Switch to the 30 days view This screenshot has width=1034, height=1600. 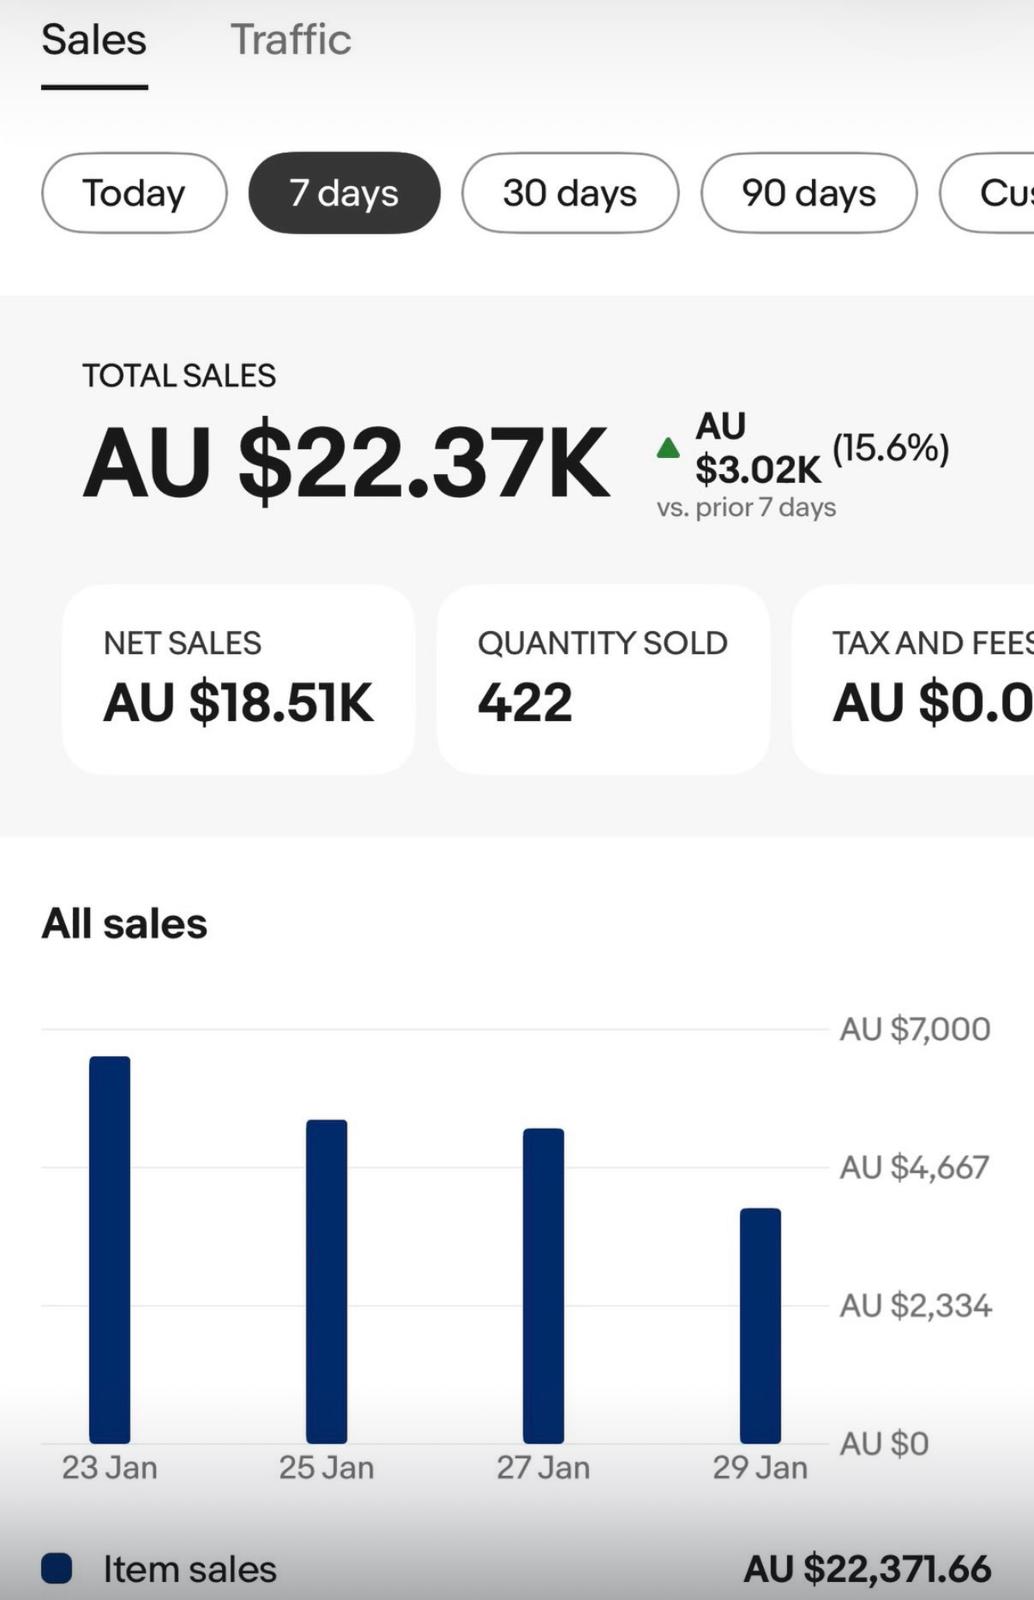(x=568, y=193)
